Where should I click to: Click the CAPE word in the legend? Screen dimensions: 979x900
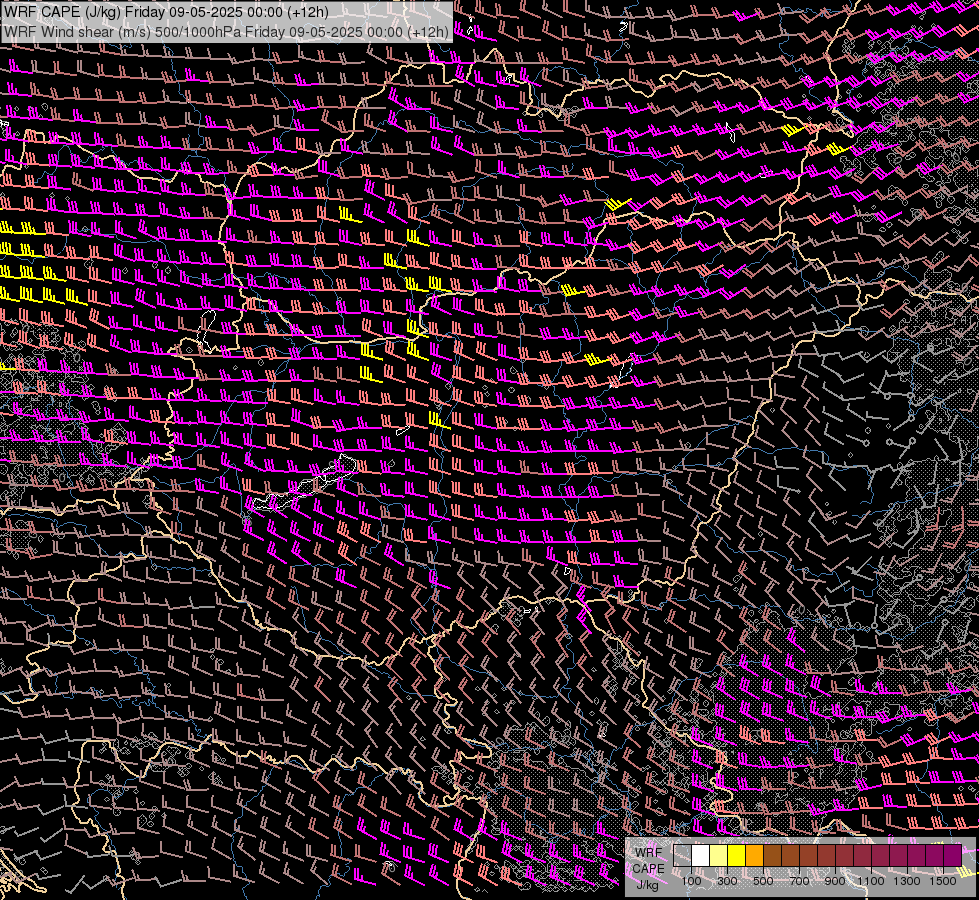point(648,869)
